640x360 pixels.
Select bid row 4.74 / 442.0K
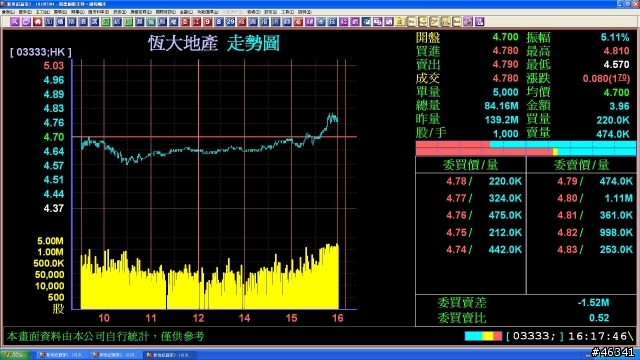[x=484, y=249]
